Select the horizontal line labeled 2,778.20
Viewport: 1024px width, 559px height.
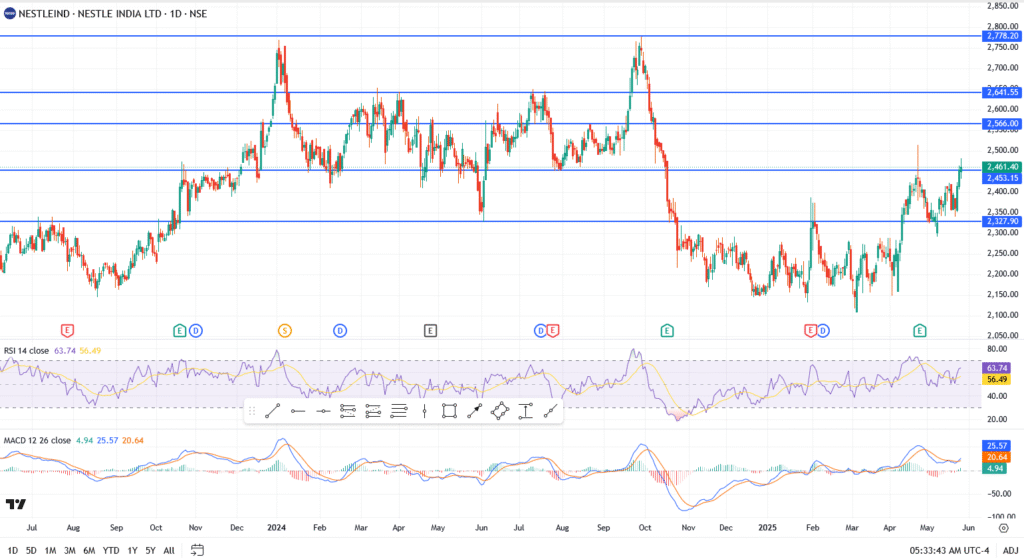click(490, 36)
